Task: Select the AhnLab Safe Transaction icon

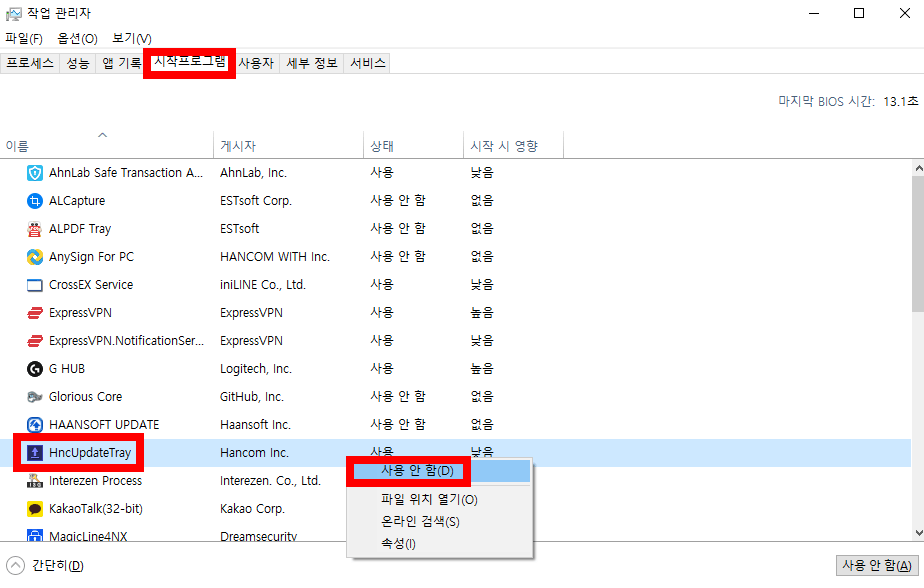Action: coord(34,172)
